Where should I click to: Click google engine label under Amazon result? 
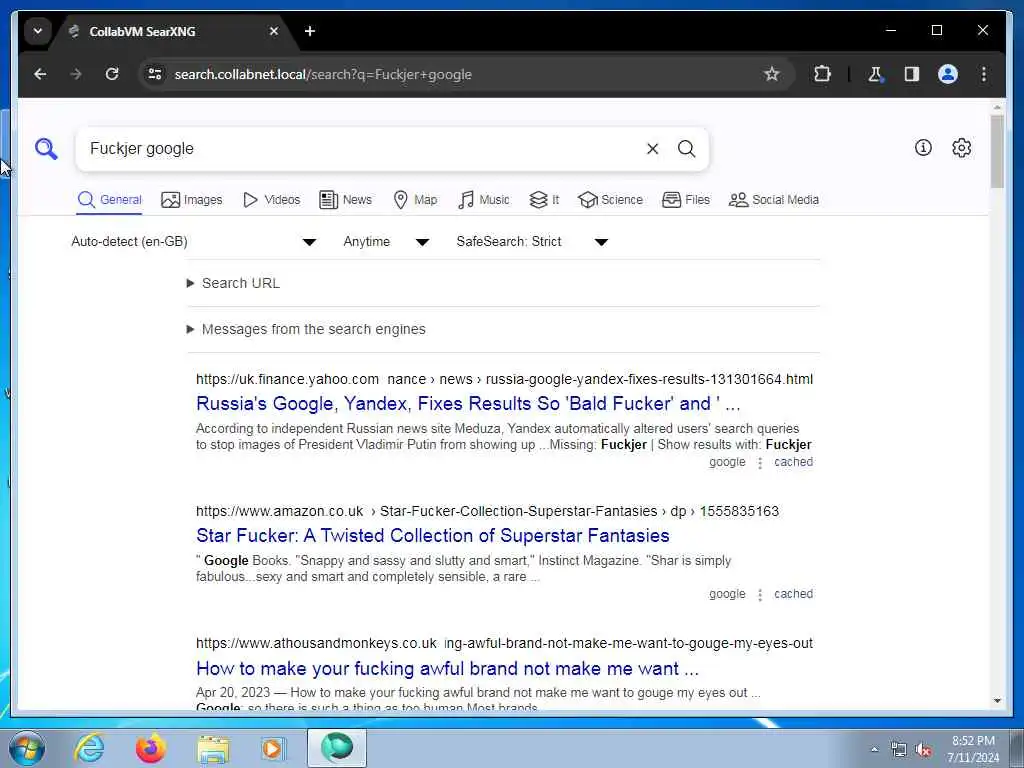(727, 594)
